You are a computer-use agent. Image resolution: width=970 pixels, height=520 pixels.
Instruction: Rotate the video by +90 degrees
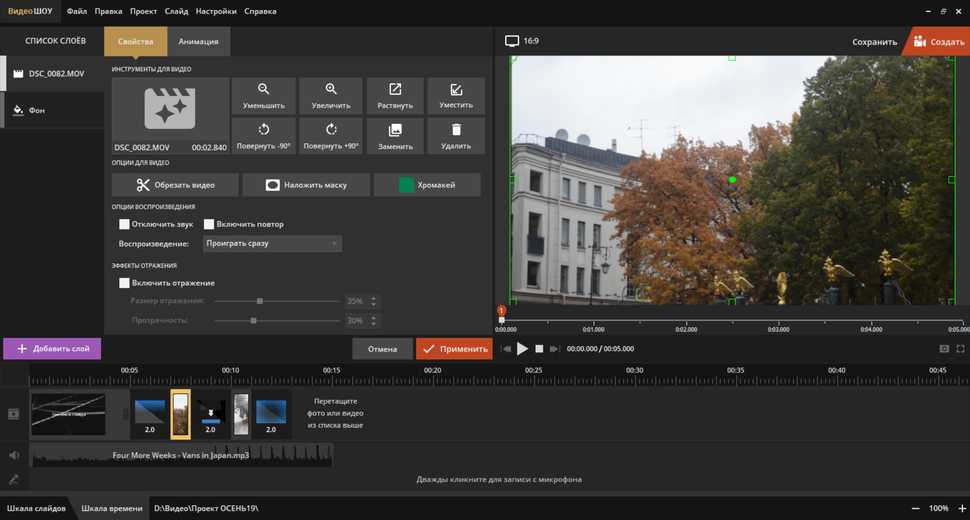[x=331, y=137]
